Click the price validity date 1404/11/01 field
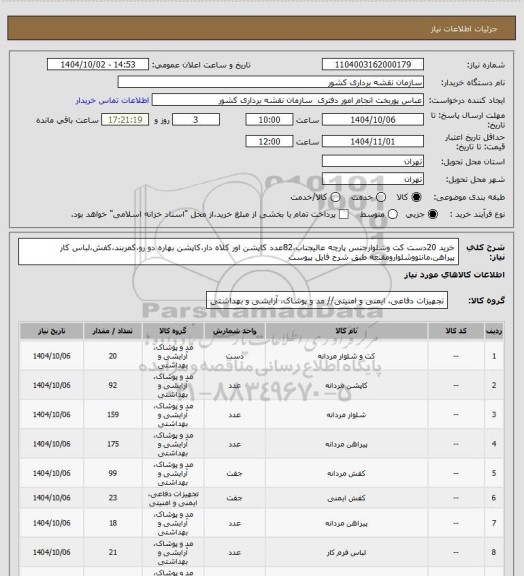 click(373, 141)
